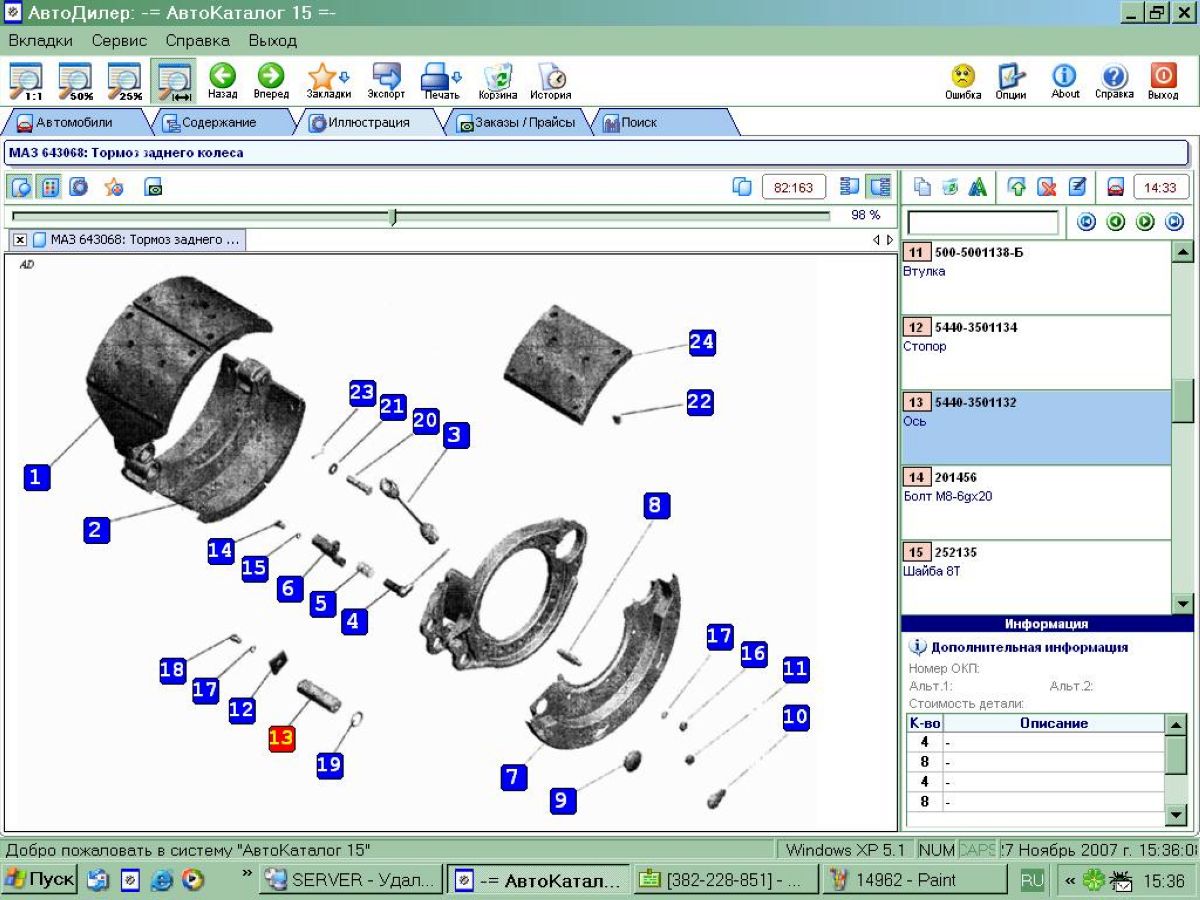Go to previous part navigation button
The image size is (1200, 900).
[1116, 222]
